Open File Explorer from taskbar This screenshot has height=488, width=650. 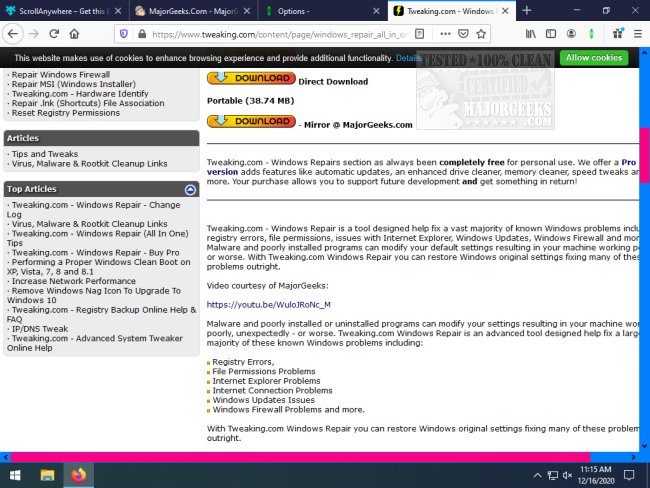pyautogui.click(x=47, y=475)
